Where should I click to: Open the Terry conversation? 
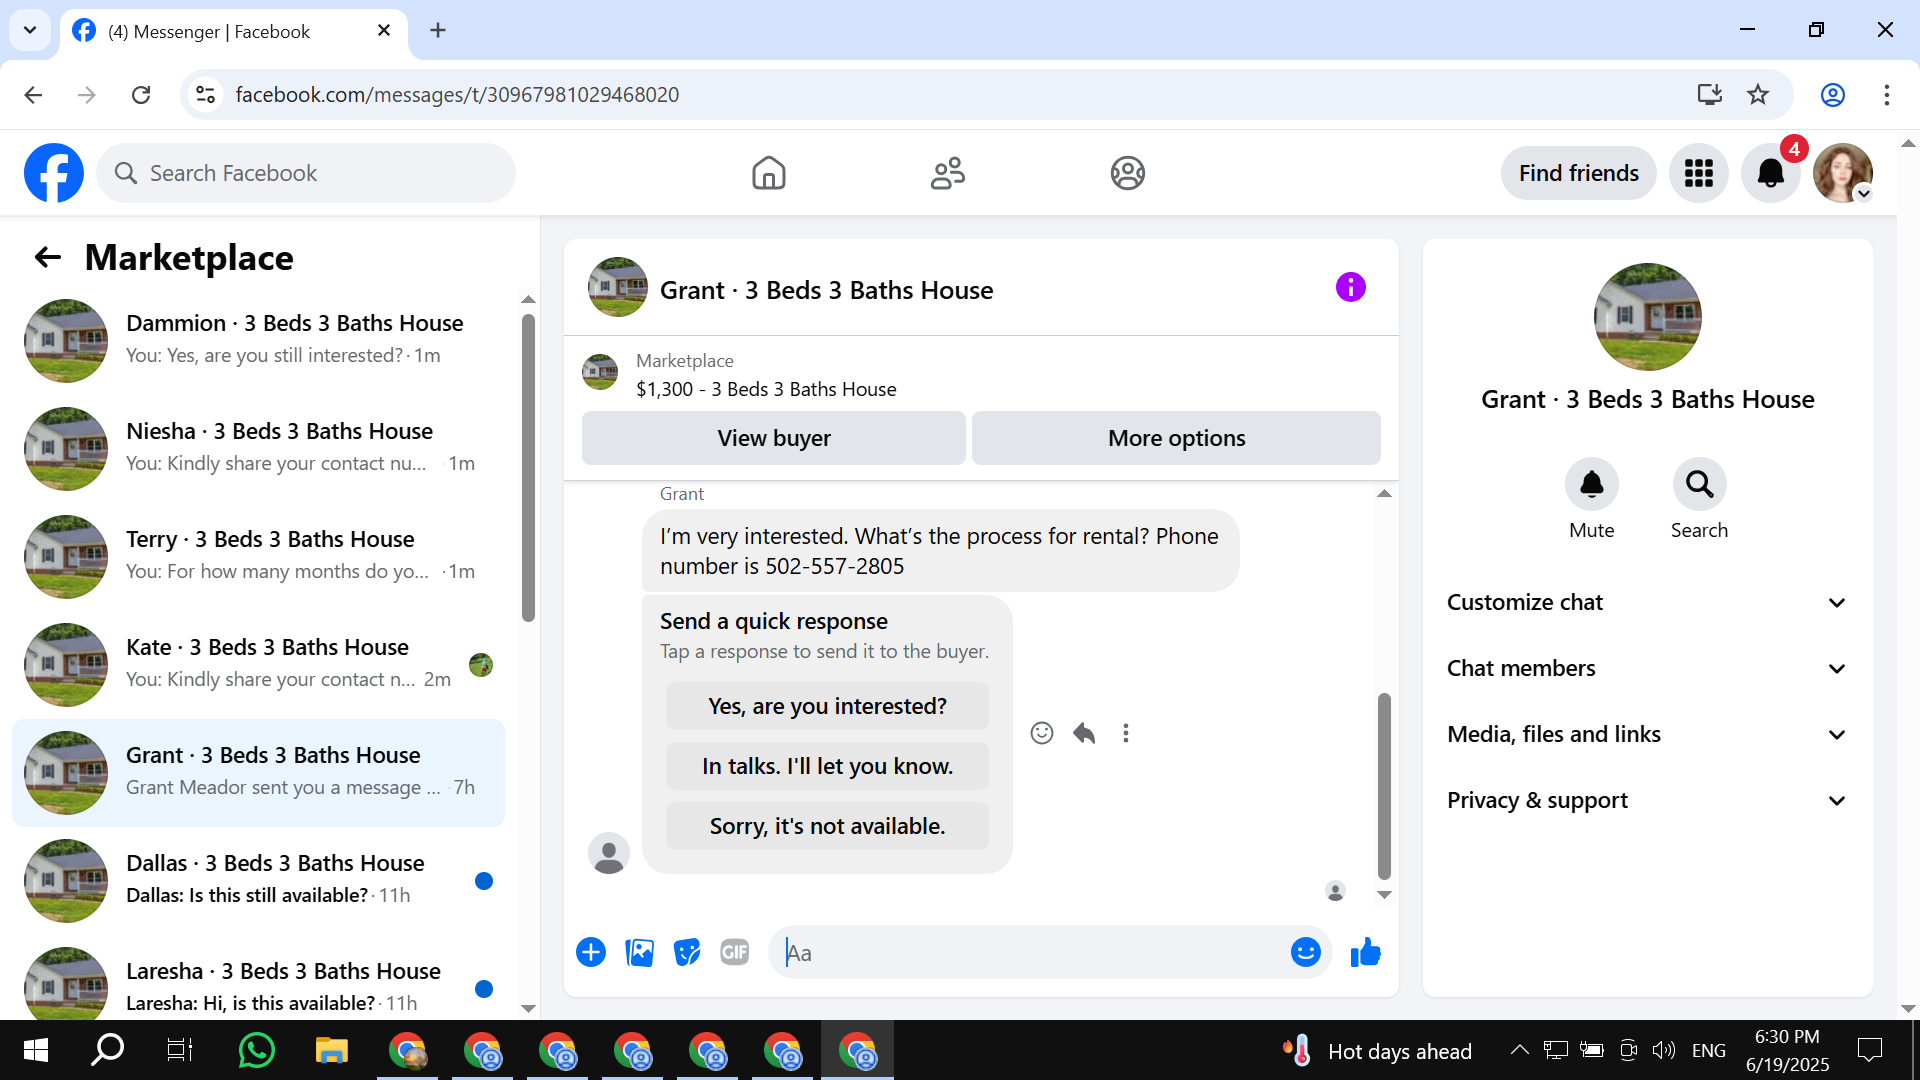pyautogui.click(x=259, y=557)
